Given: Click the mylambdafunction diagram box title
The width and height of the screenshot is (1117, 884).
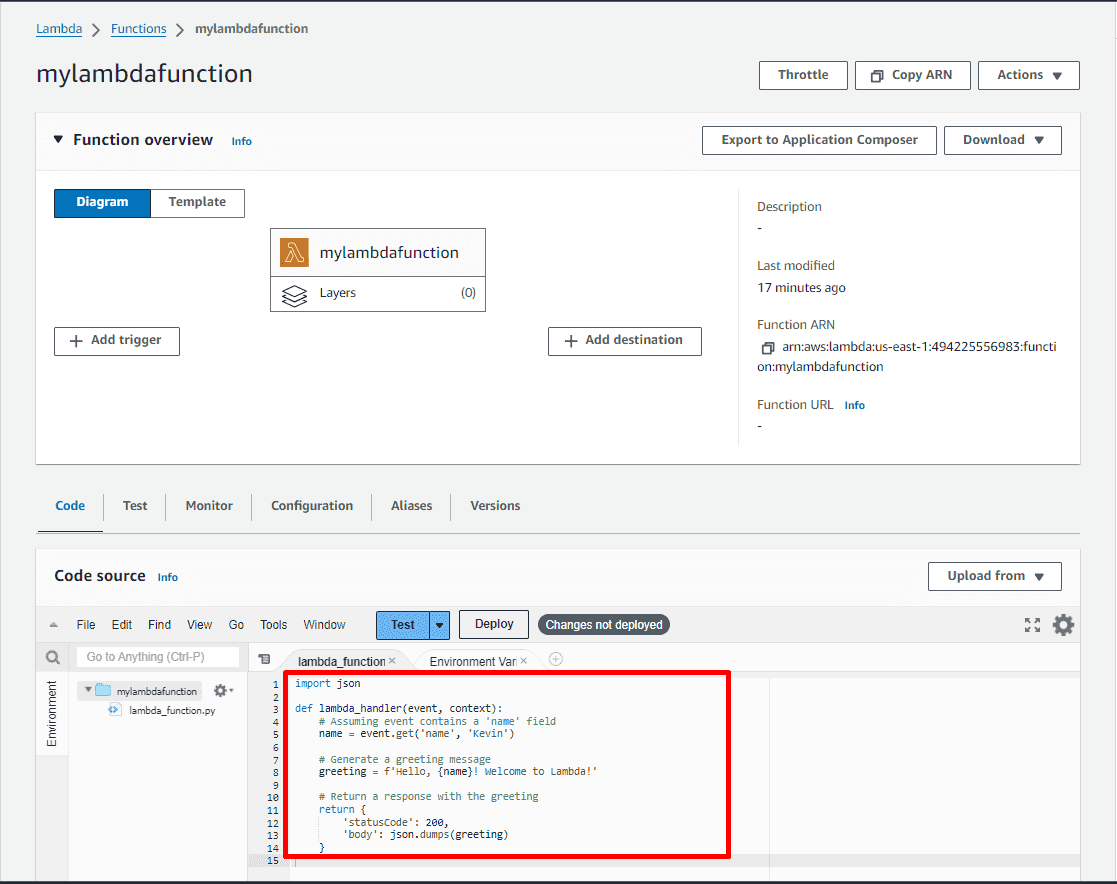Looking at the screenshot, I should (389, 253).
